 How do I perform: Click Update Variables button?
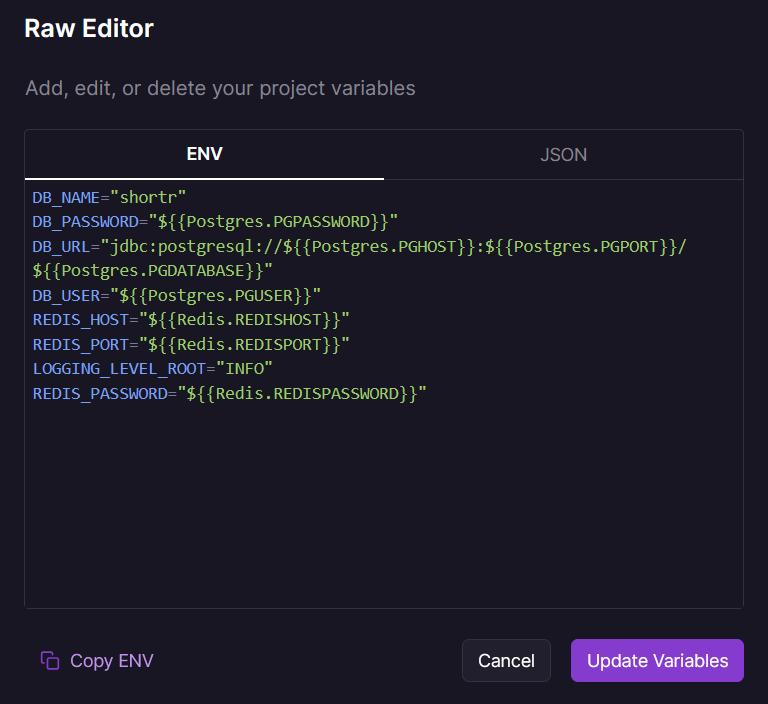(x=657, y=660)
